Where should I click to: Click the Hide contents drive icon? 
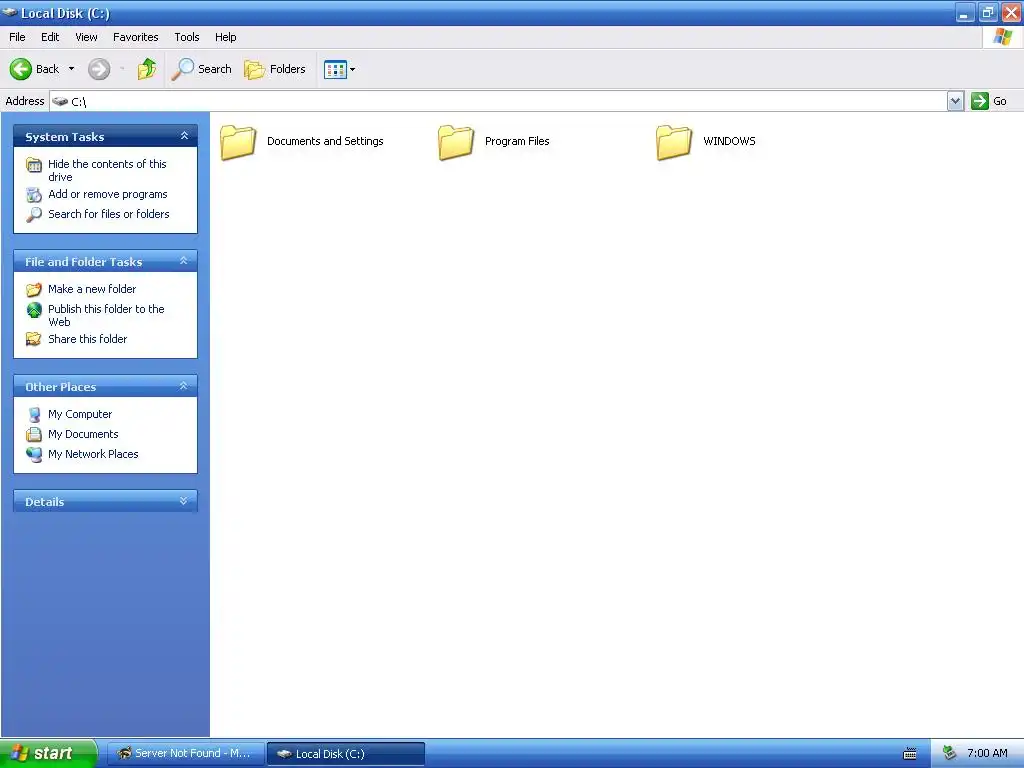(x=34, y=165)
